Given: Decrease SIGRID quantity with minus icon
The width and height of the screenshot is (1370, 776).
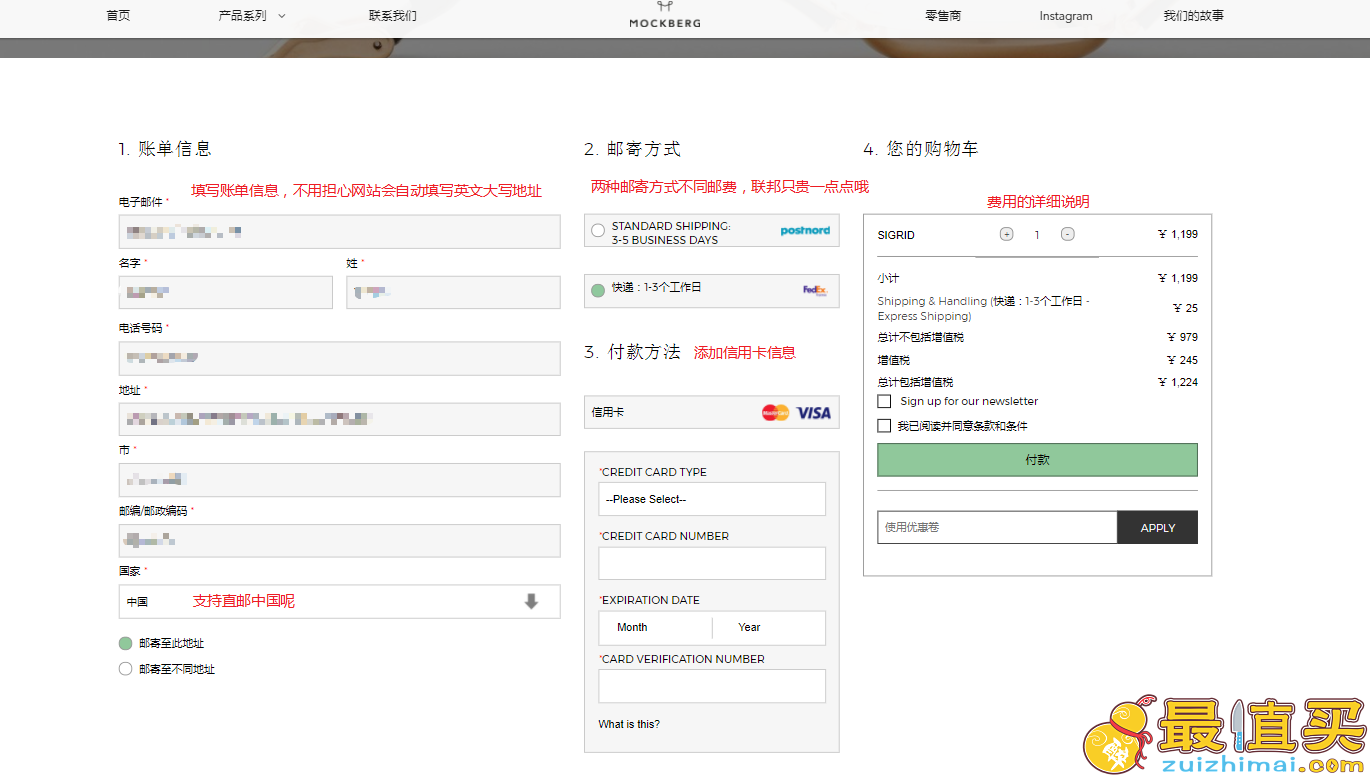Looking at the screenshot, I should click(x=1068, y=234).
